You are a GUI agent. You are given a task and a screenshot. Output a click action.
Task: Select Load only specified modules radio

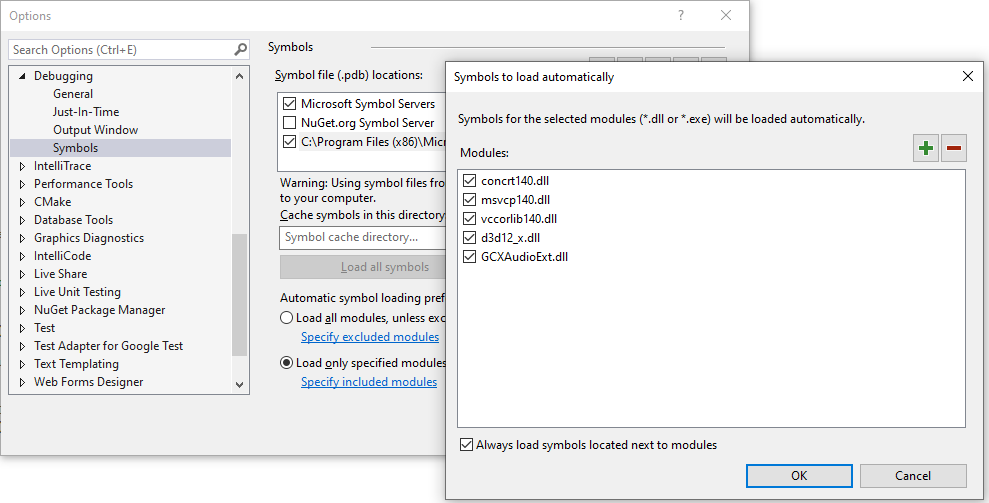click(x=286, y=363)
